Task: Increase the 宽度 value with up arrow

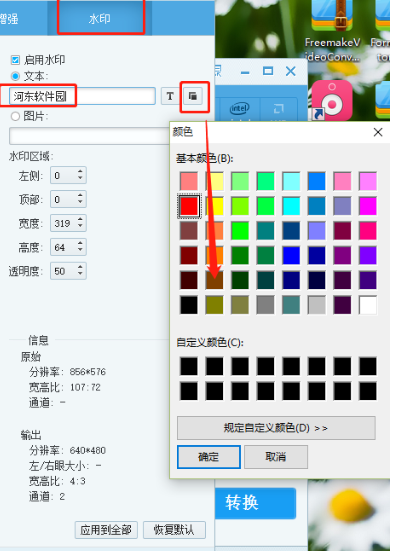Action: point(80,219)
